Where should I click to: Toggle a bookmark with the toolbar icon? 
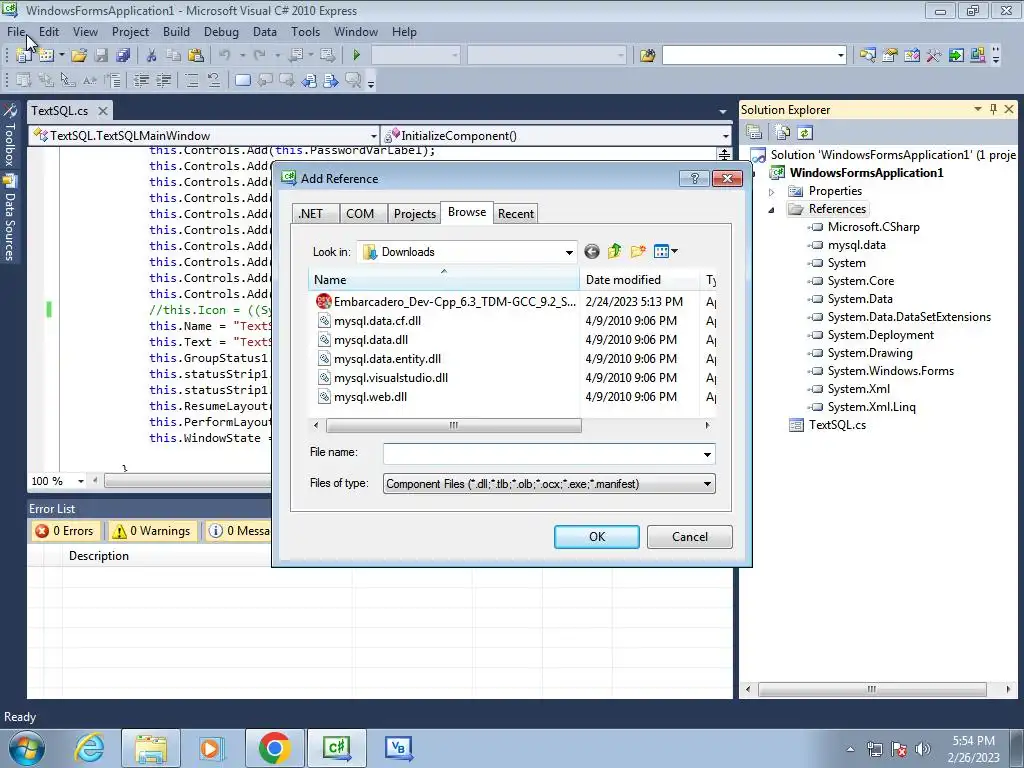click(x=242, y=80)
